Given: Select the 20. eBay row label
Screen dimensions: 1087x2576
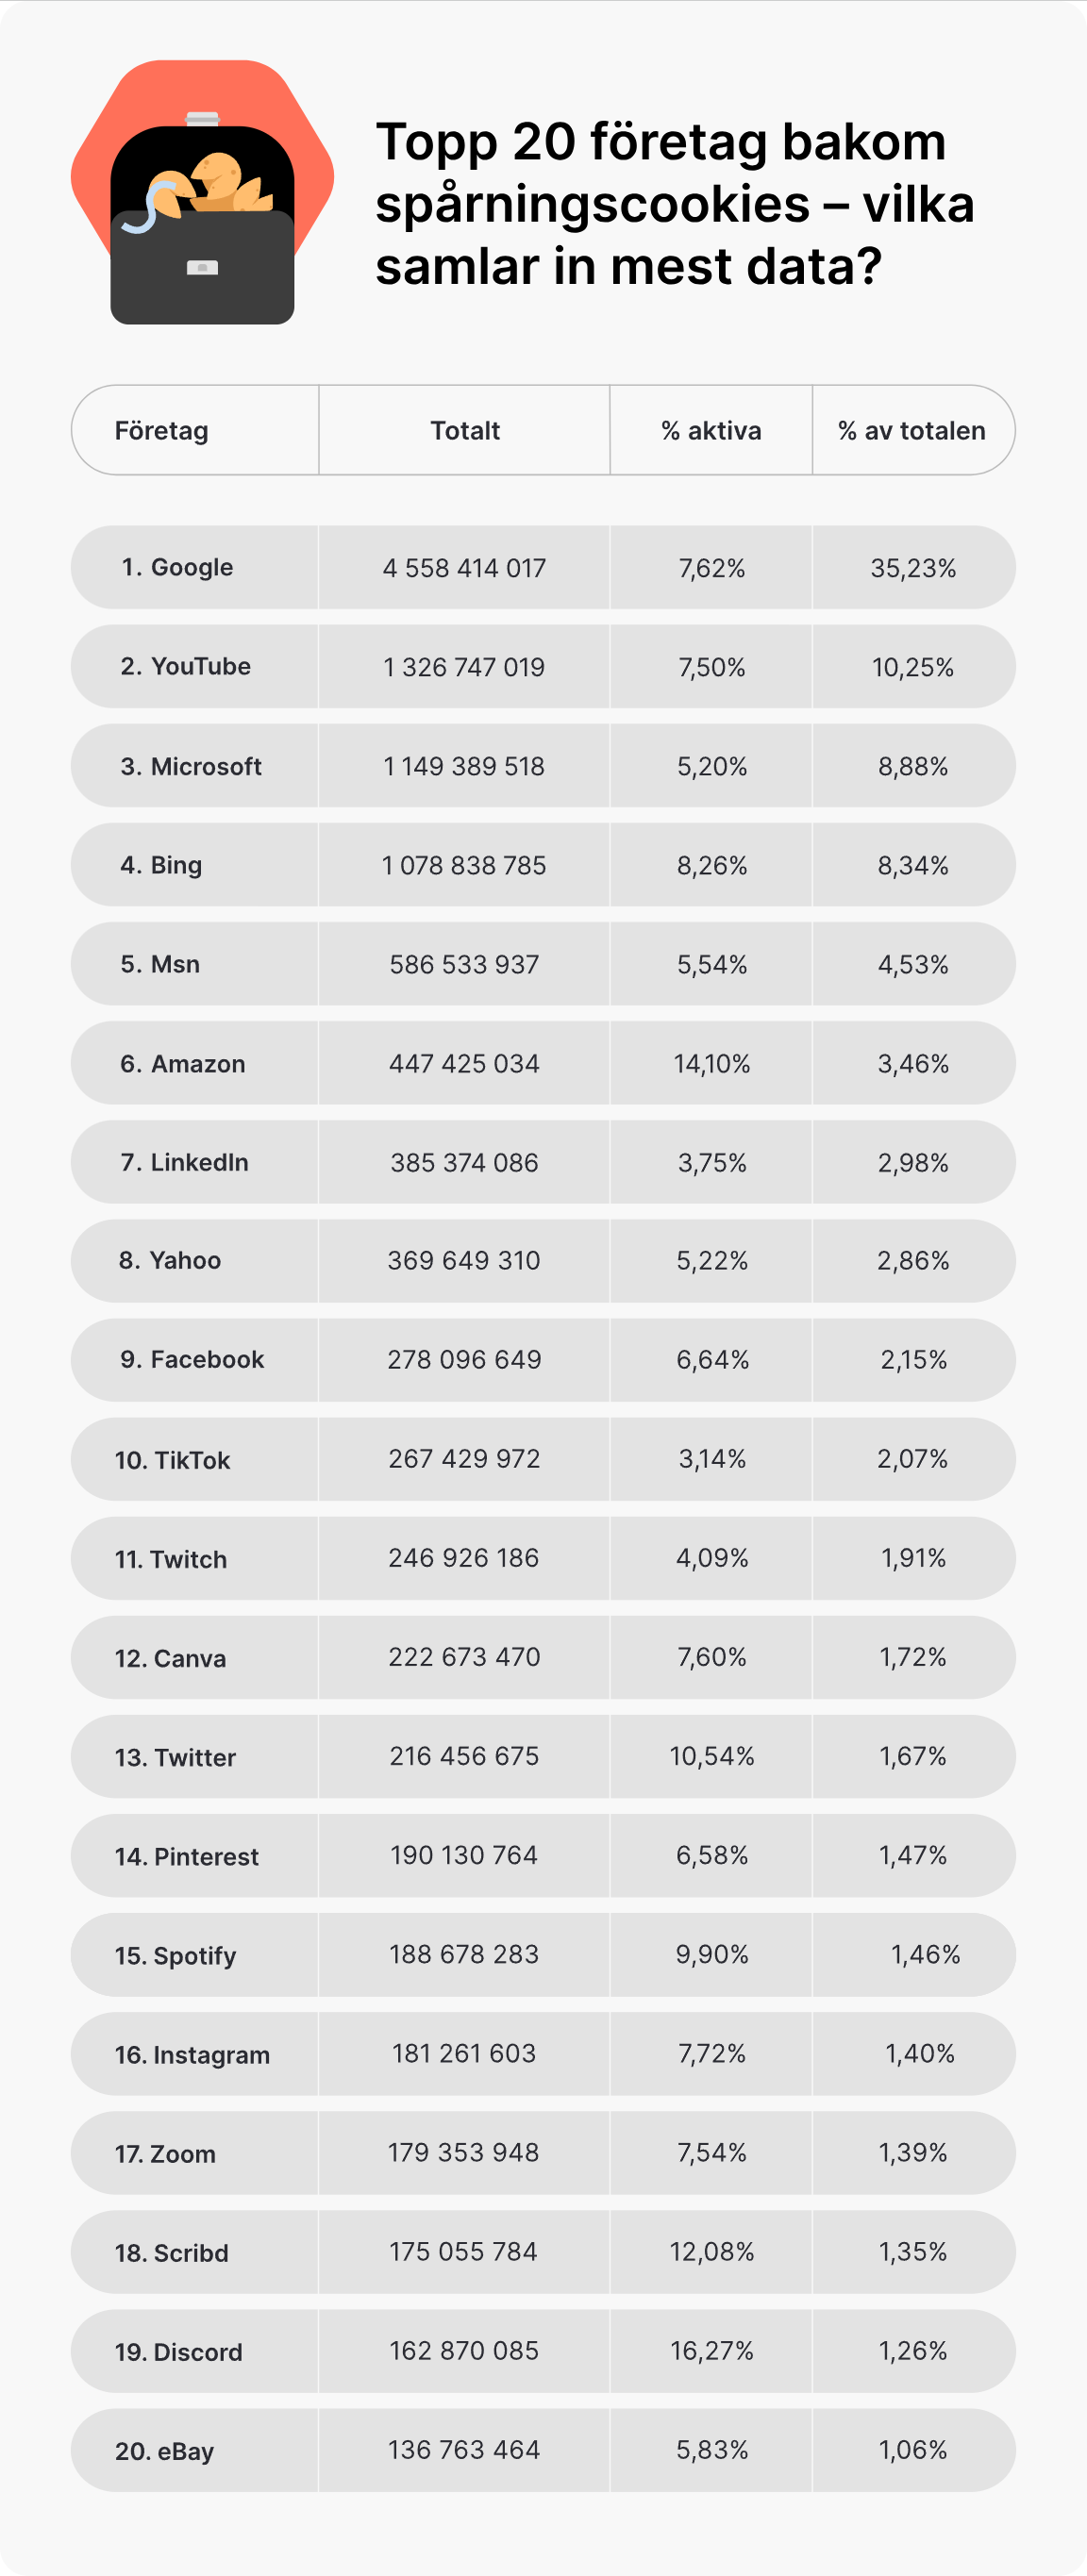Looking at the screenshot, I should point(165,2451).
